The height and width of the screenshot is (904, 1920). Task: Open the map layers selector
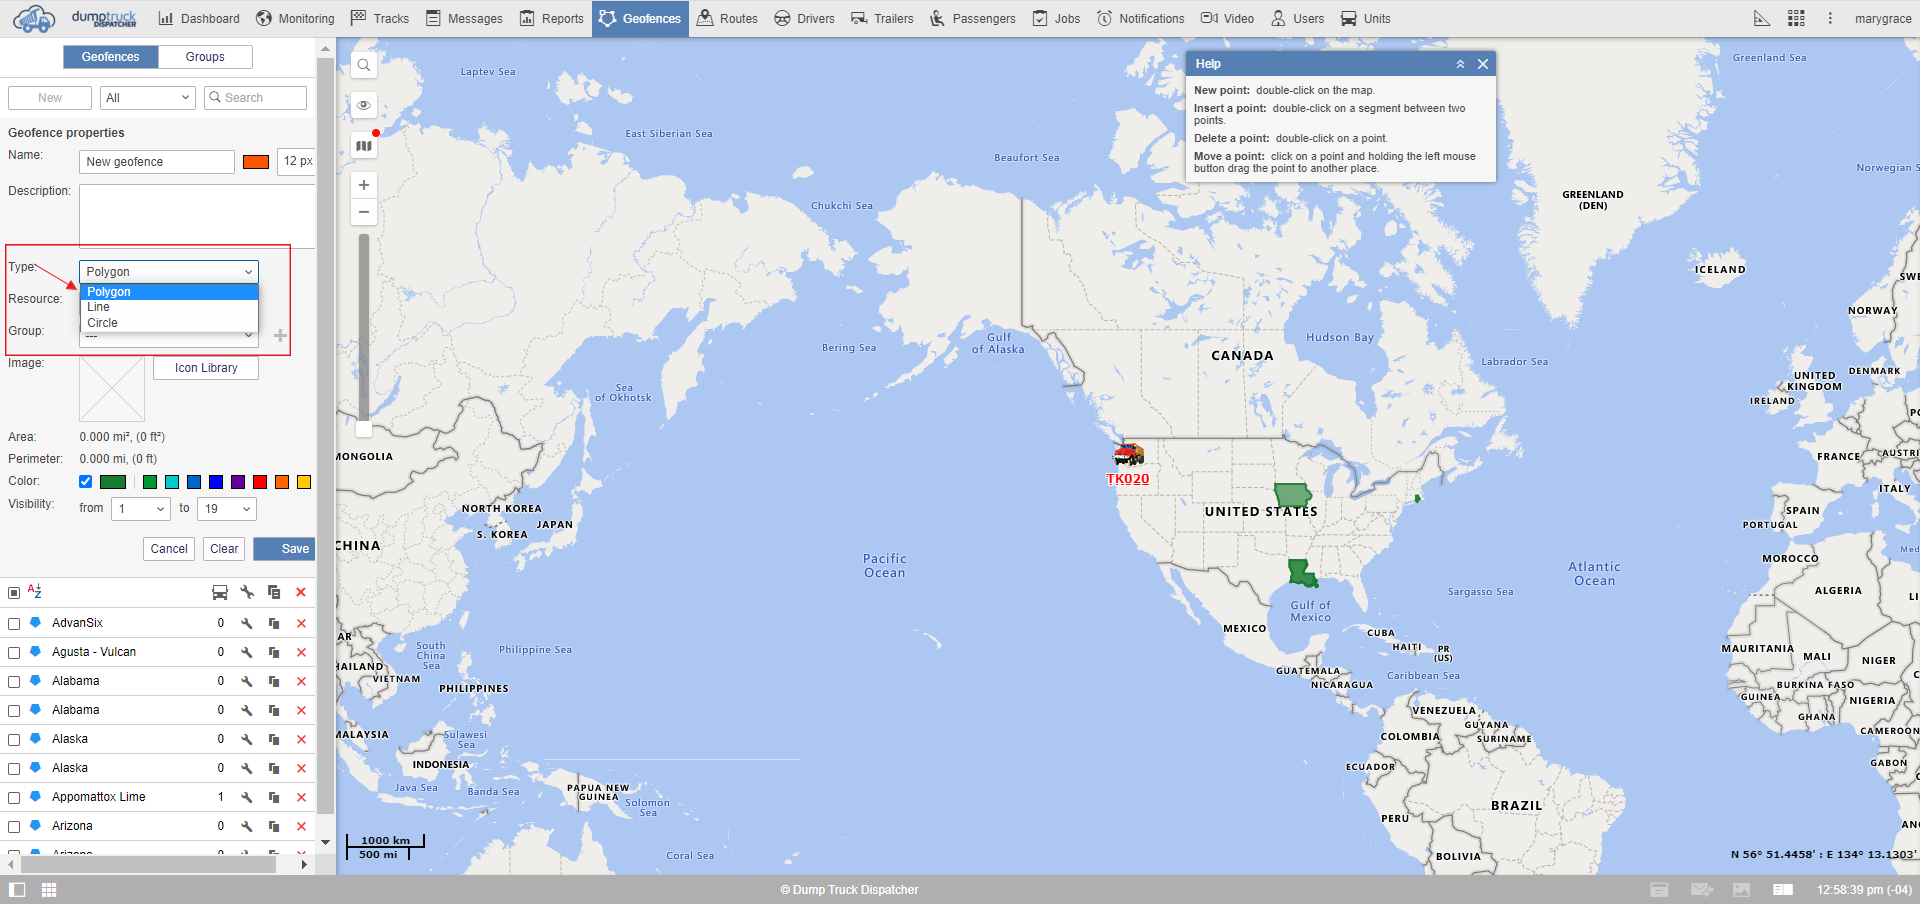point(363,144)
